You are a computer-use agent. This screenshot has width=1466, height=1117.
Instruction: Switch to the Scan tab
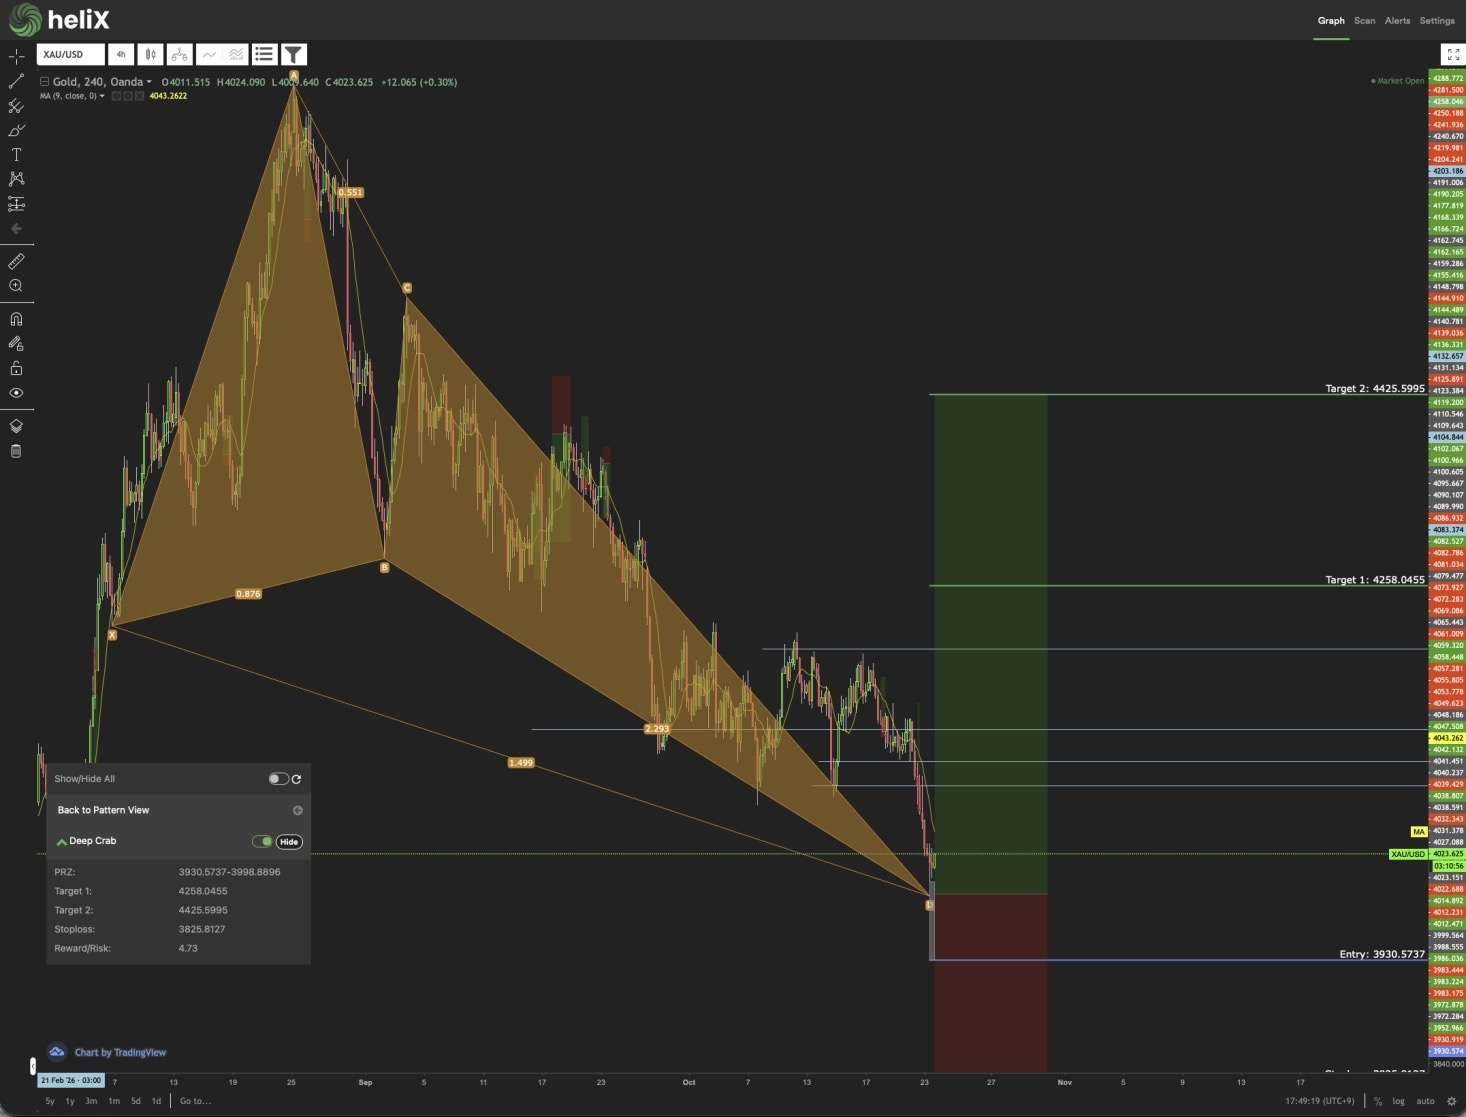coord(1364,20)
